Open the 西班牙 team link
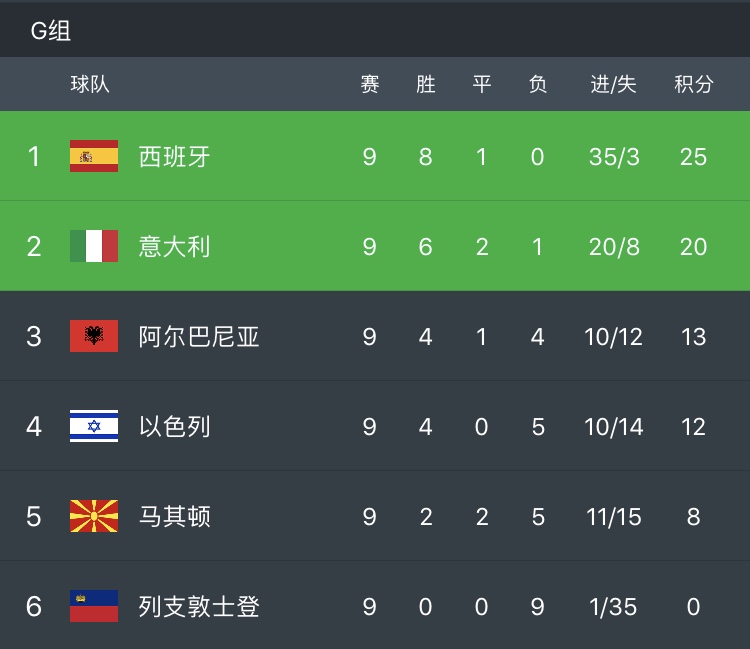750x649 pixels. pyautogui.click(x=174, y=157)
